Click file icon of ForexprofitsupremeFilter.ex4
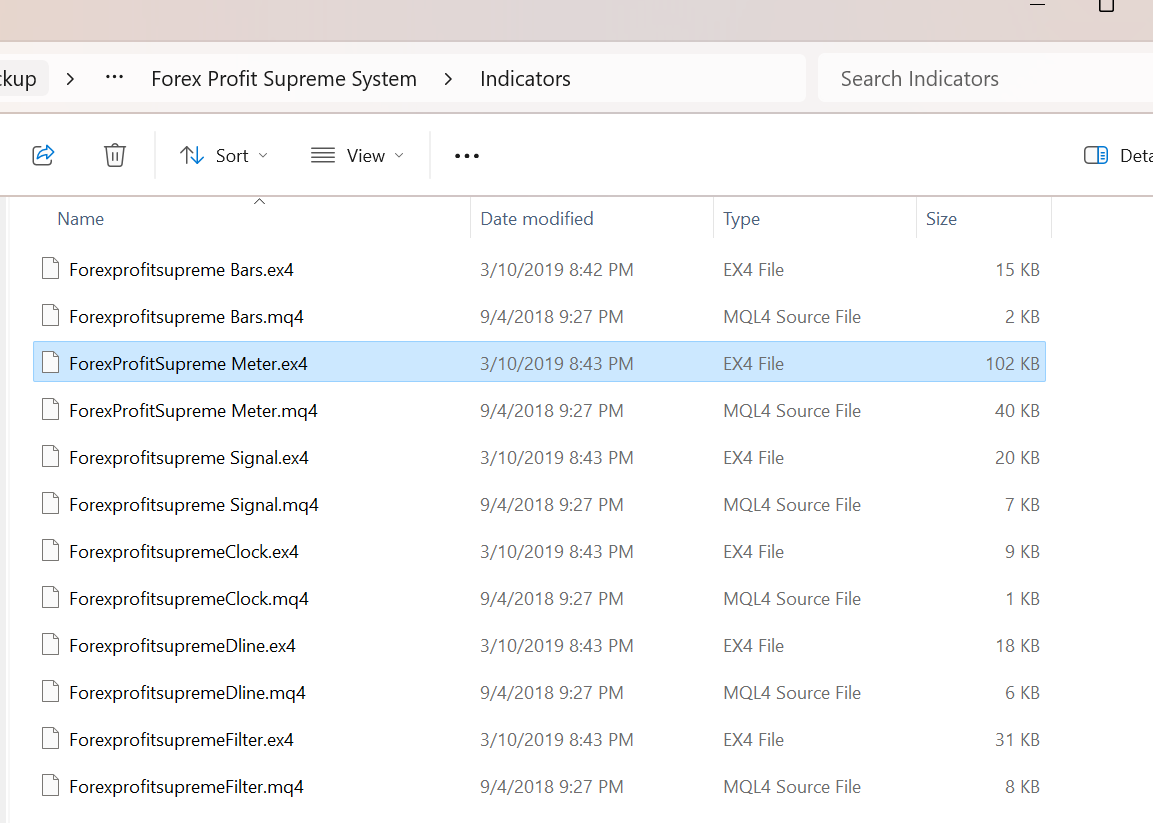This screenshot has height=823, width=1153. tap(51, 739)
